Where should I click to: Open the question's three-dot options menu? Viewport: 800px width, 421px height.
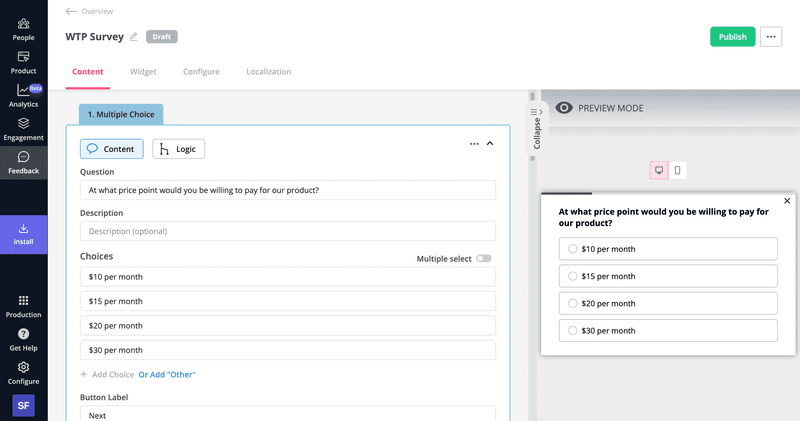(x=474, y=144)
